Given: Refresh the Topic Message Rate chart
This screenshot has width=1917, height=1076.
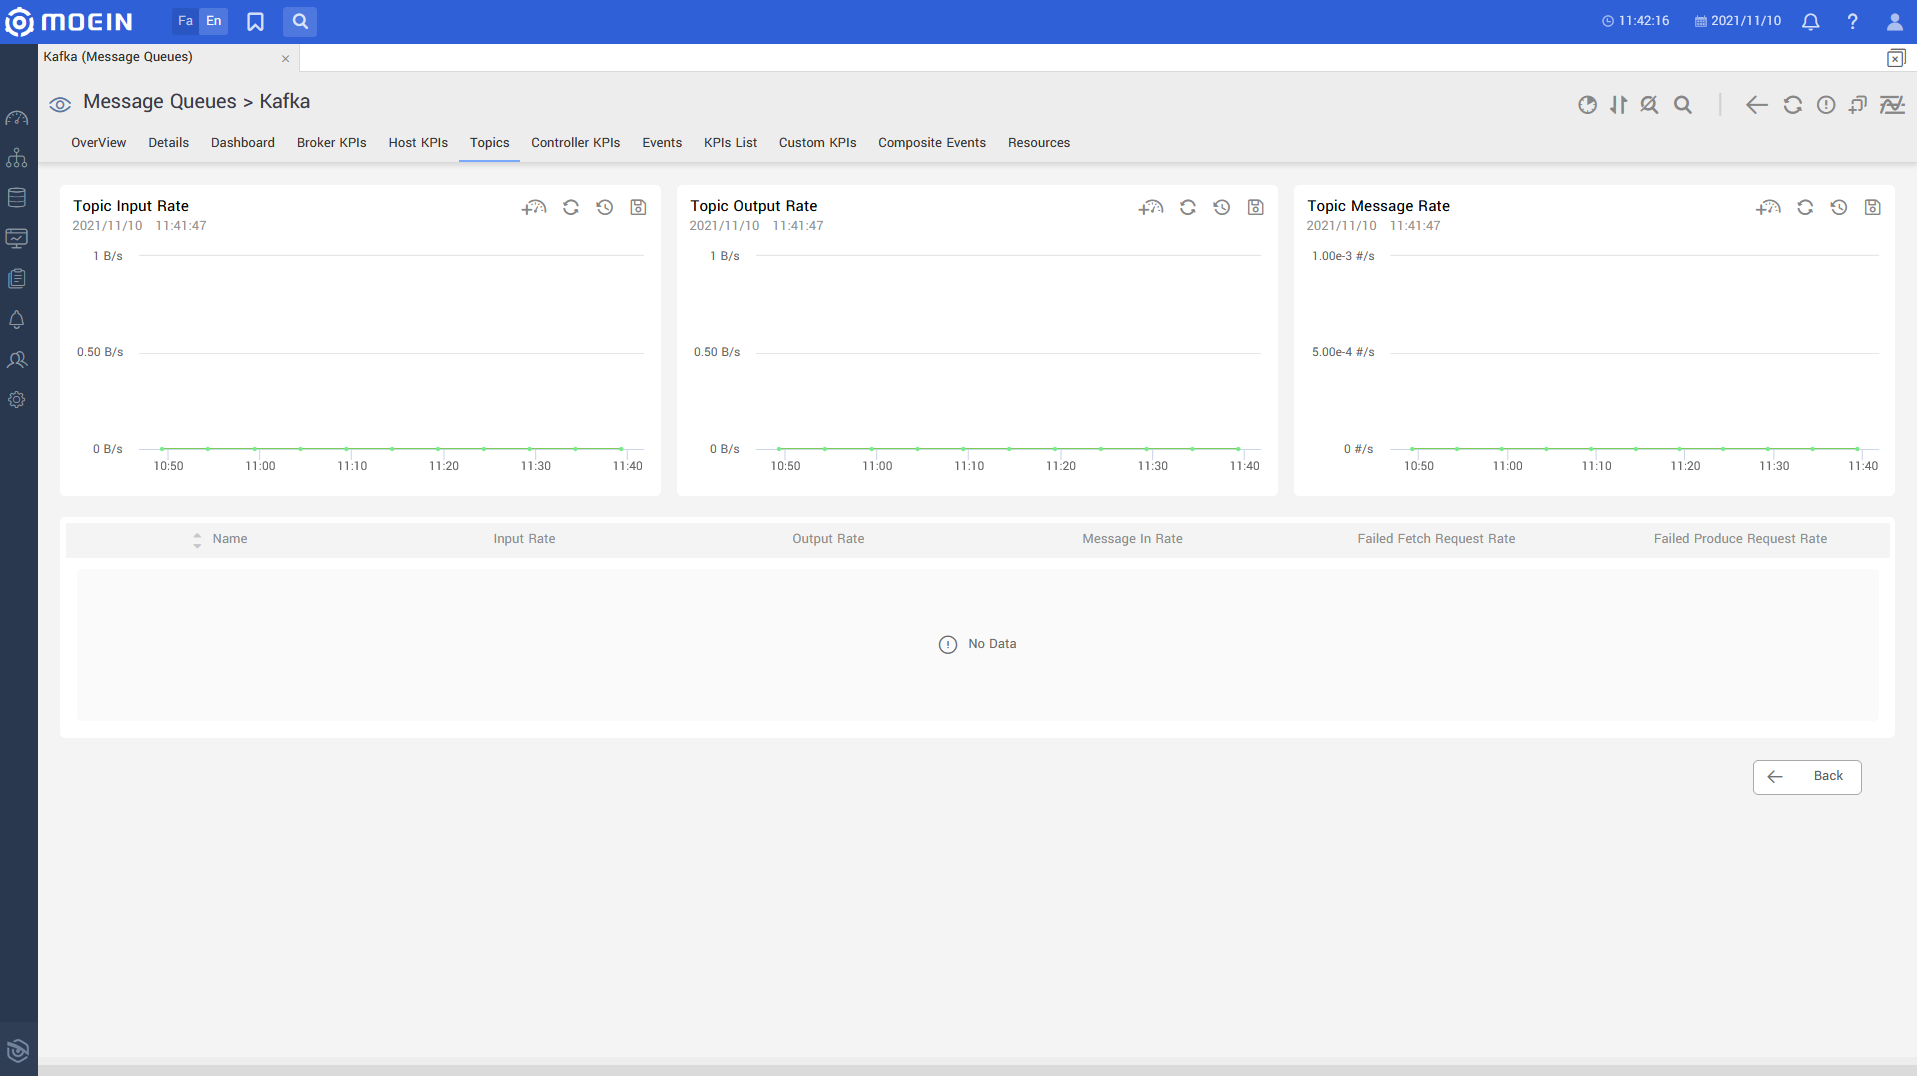Looking at the screenshot, I should [x=1805, y=207].
